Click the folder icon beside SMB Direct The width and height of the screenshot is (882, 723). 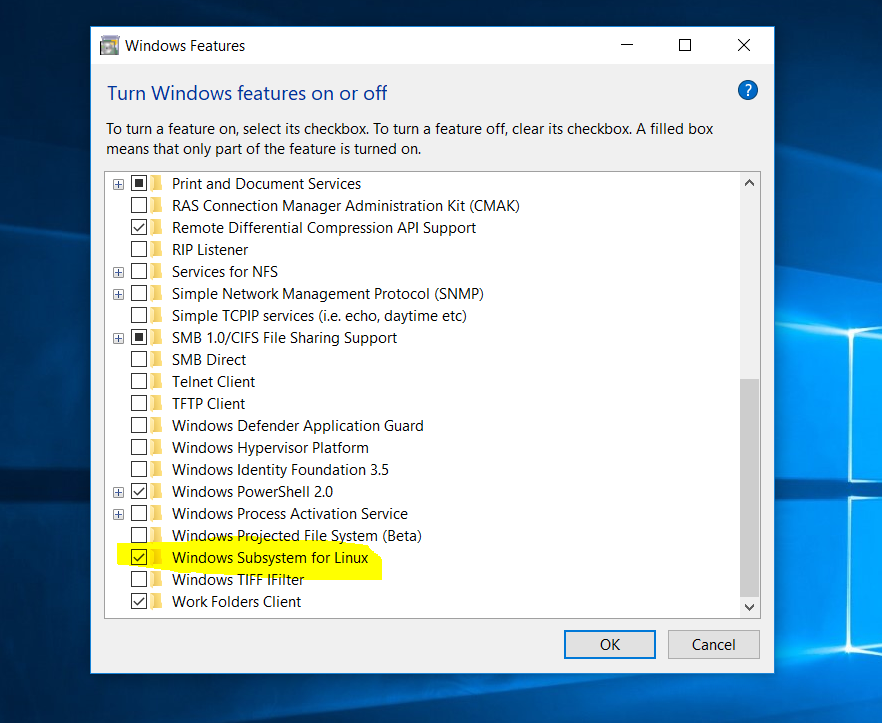pos(158,359)
